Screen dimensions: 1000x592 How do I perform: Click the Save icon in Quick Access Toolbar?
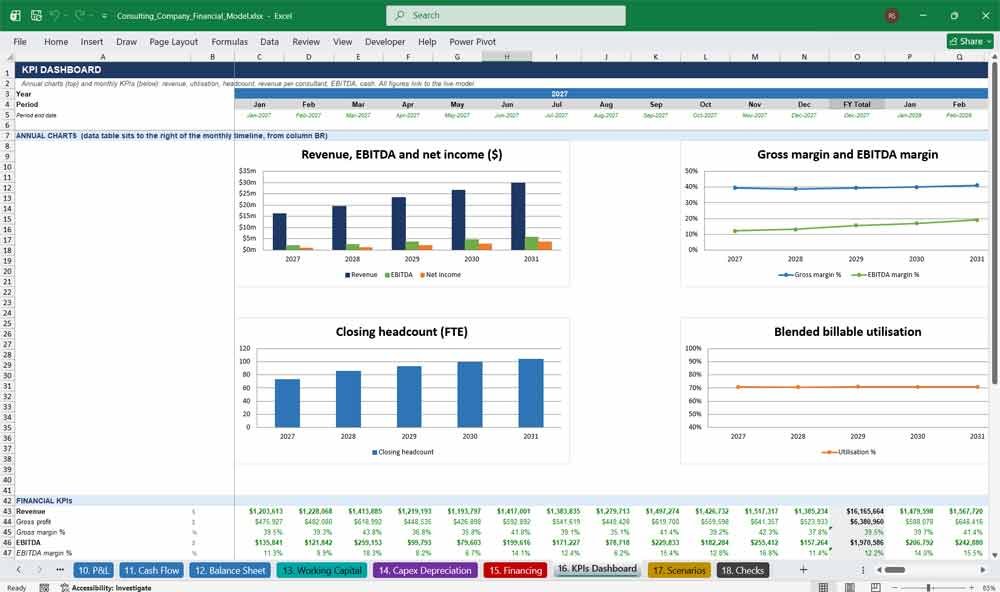pos(36,15)
